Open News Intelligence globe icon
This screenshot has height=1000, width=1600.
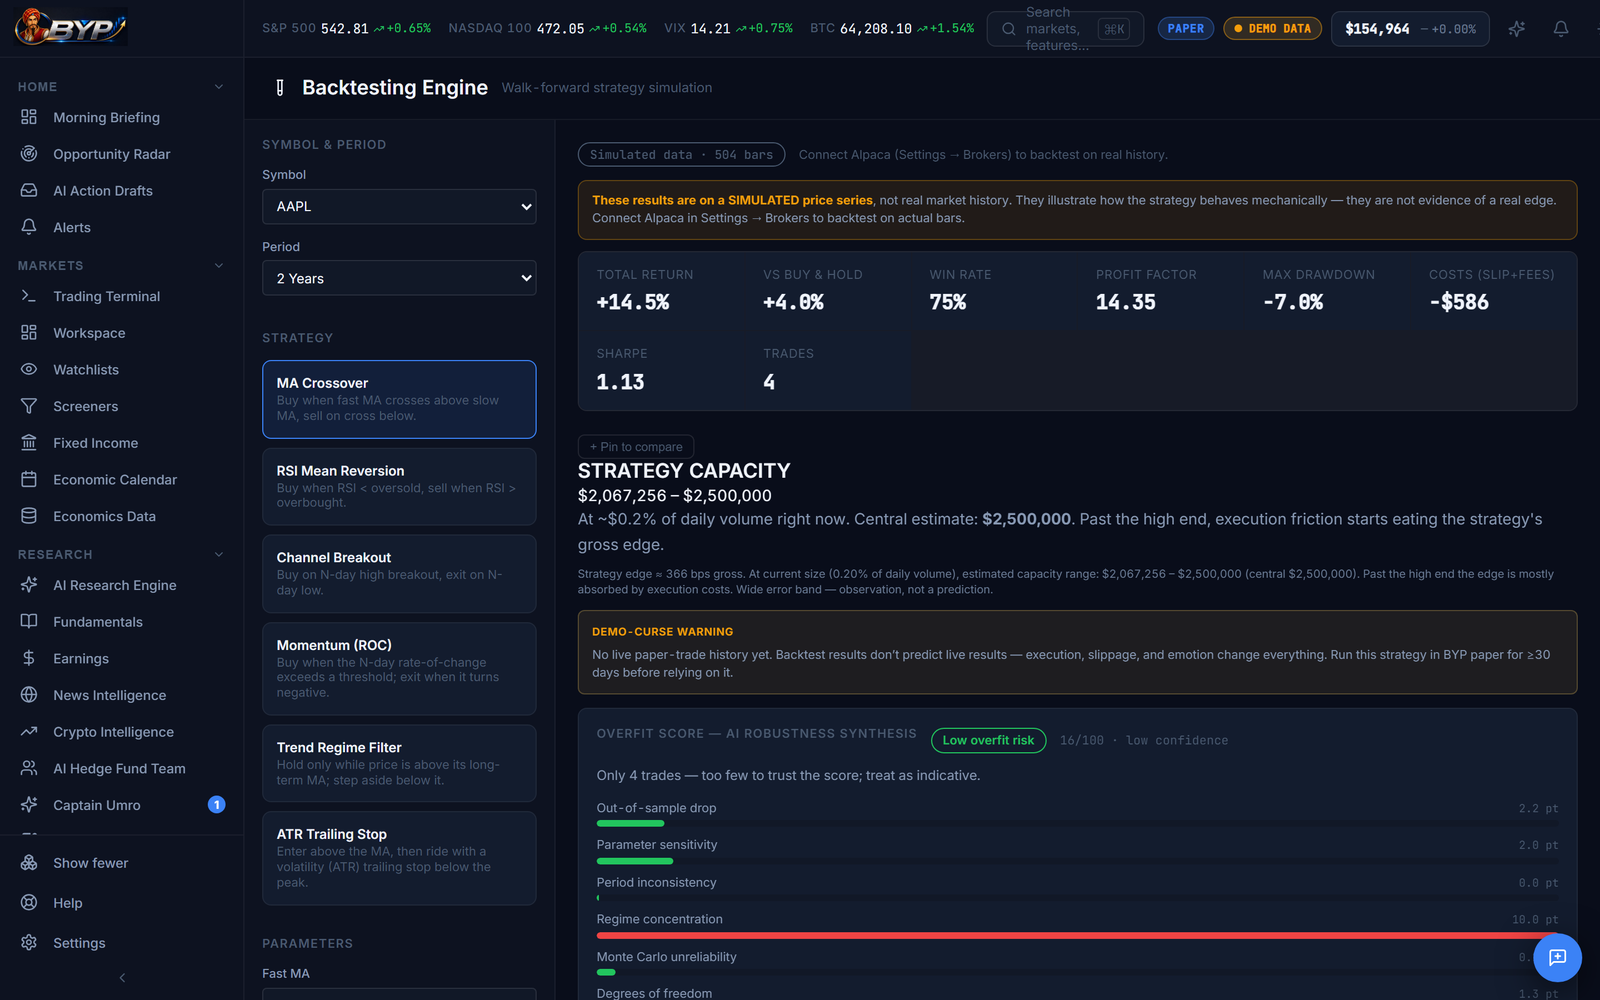29,695
